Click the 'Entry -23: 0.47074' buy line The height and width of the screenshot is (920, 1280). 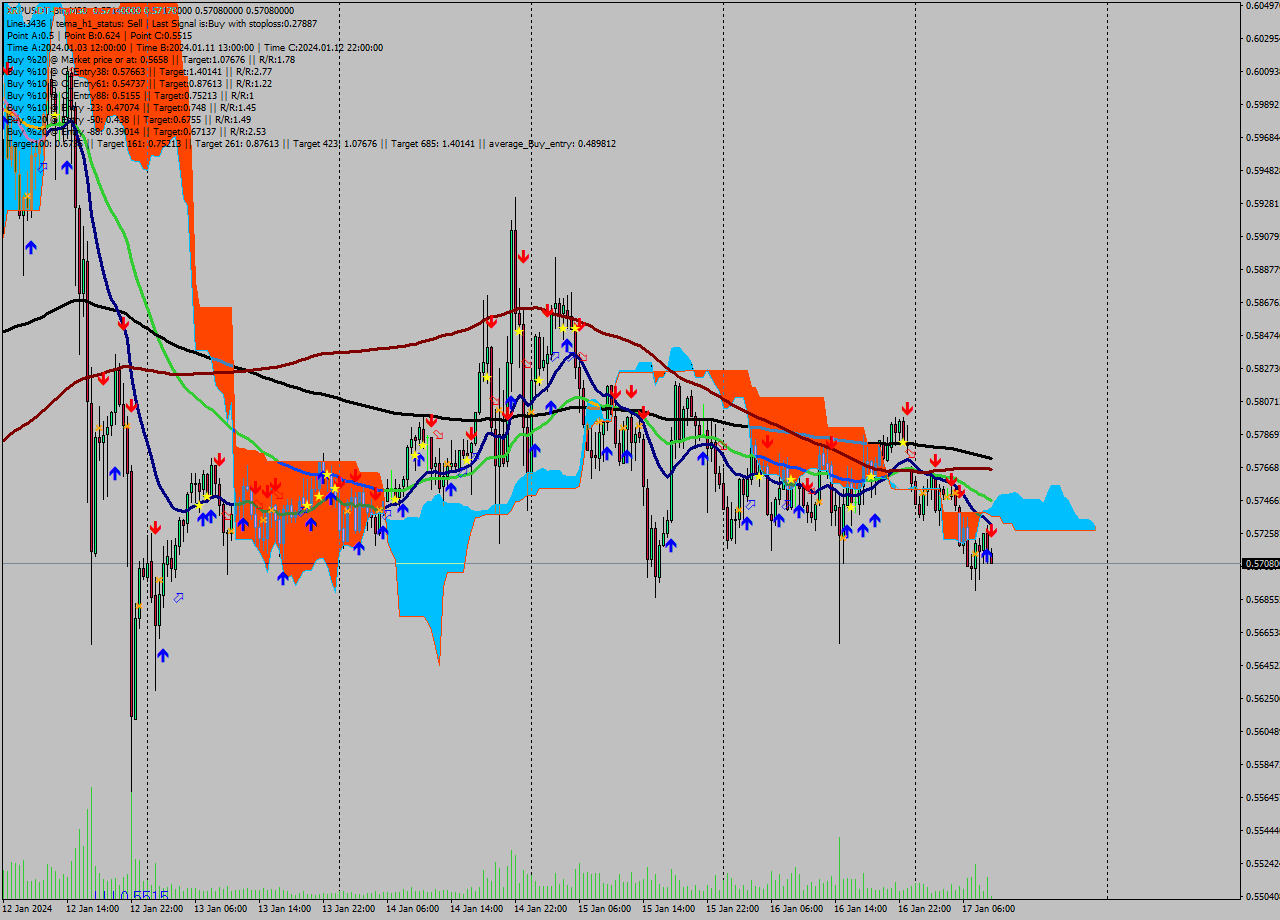pyautogui.click(x=131, y=107)
